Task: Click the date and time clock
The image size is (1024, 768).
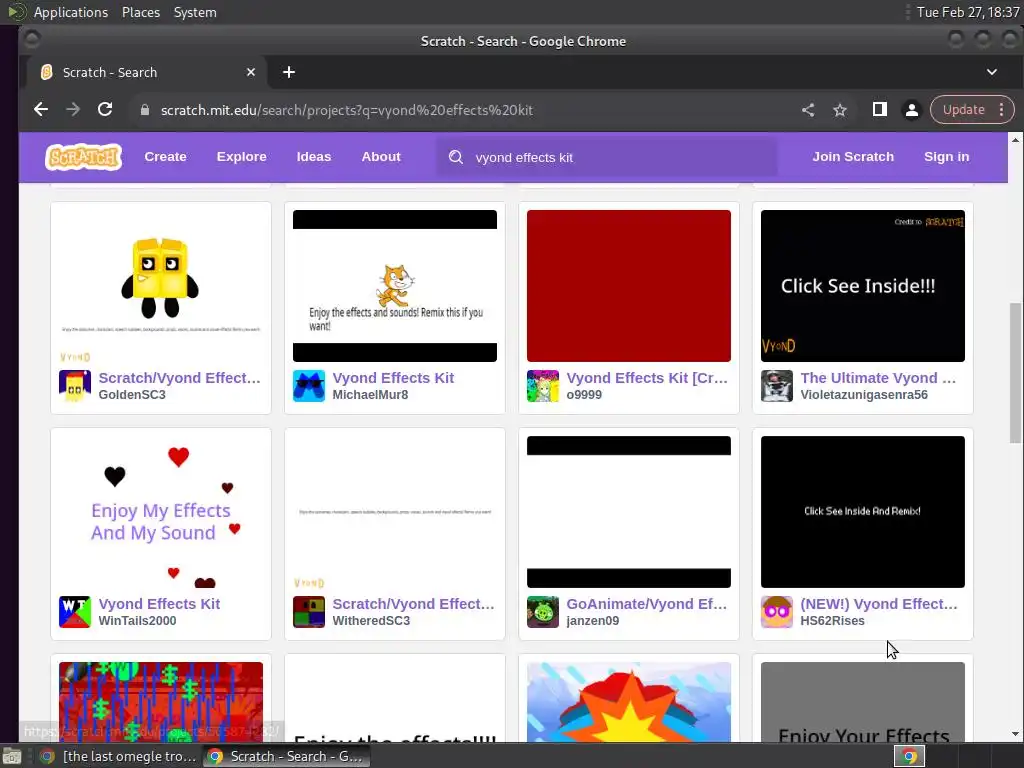Action: click(968, 12)
